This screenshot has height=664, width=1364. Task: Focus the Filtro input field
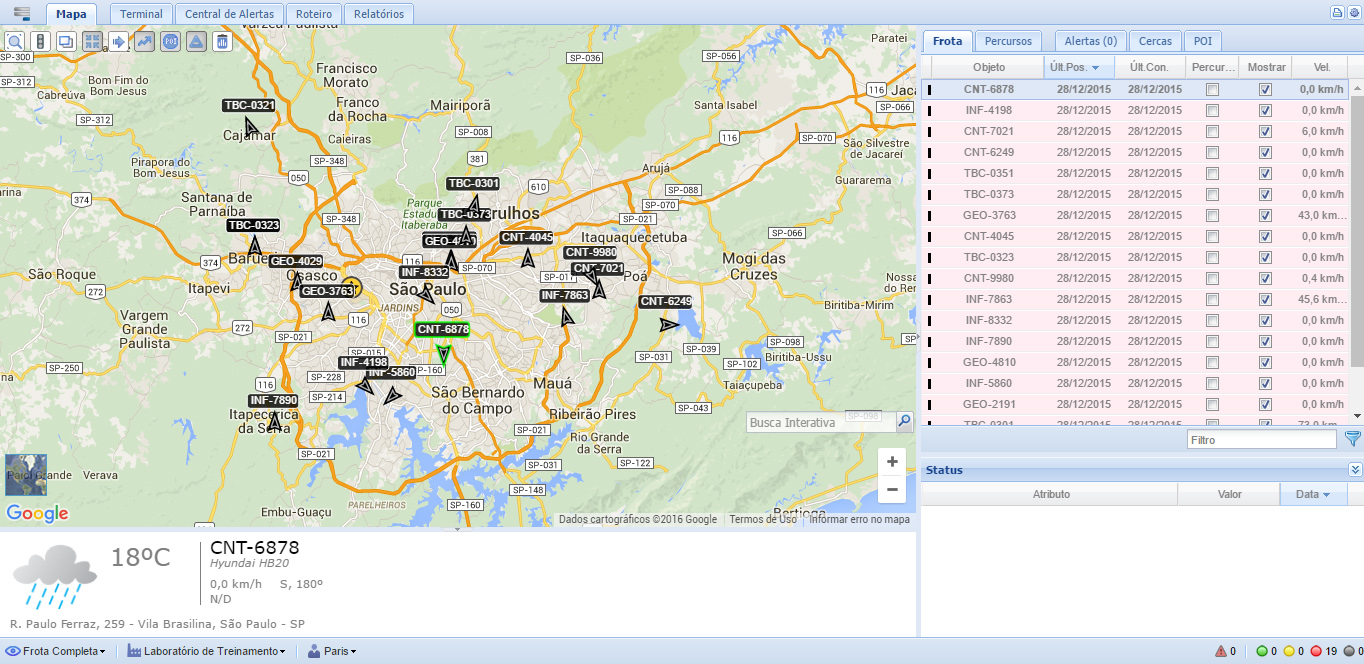[x=1261, y=439]
